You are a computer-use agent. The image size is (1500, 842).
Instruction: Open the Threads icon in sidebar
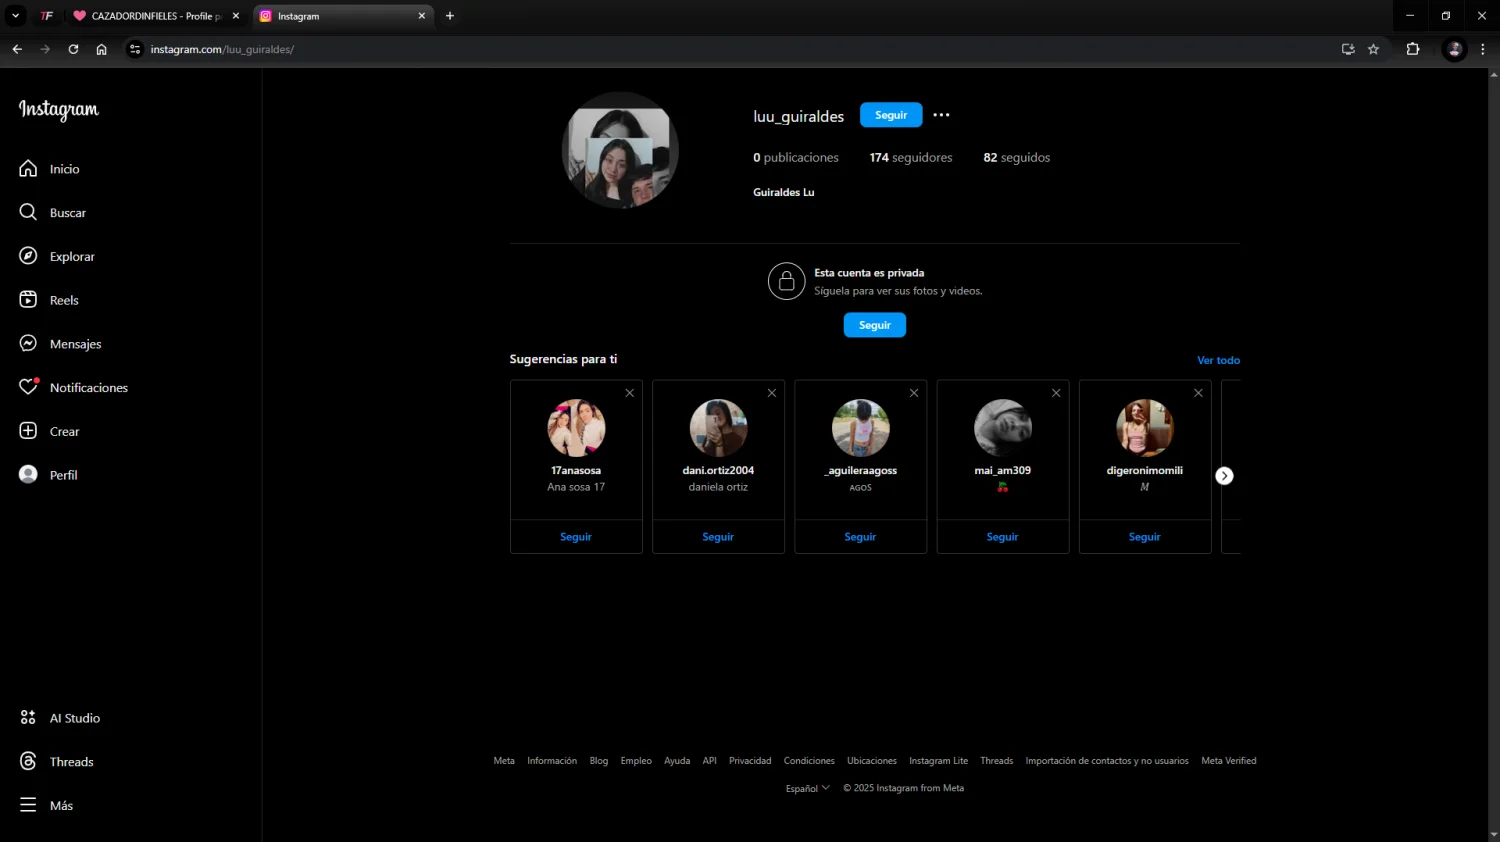point(28,761)
